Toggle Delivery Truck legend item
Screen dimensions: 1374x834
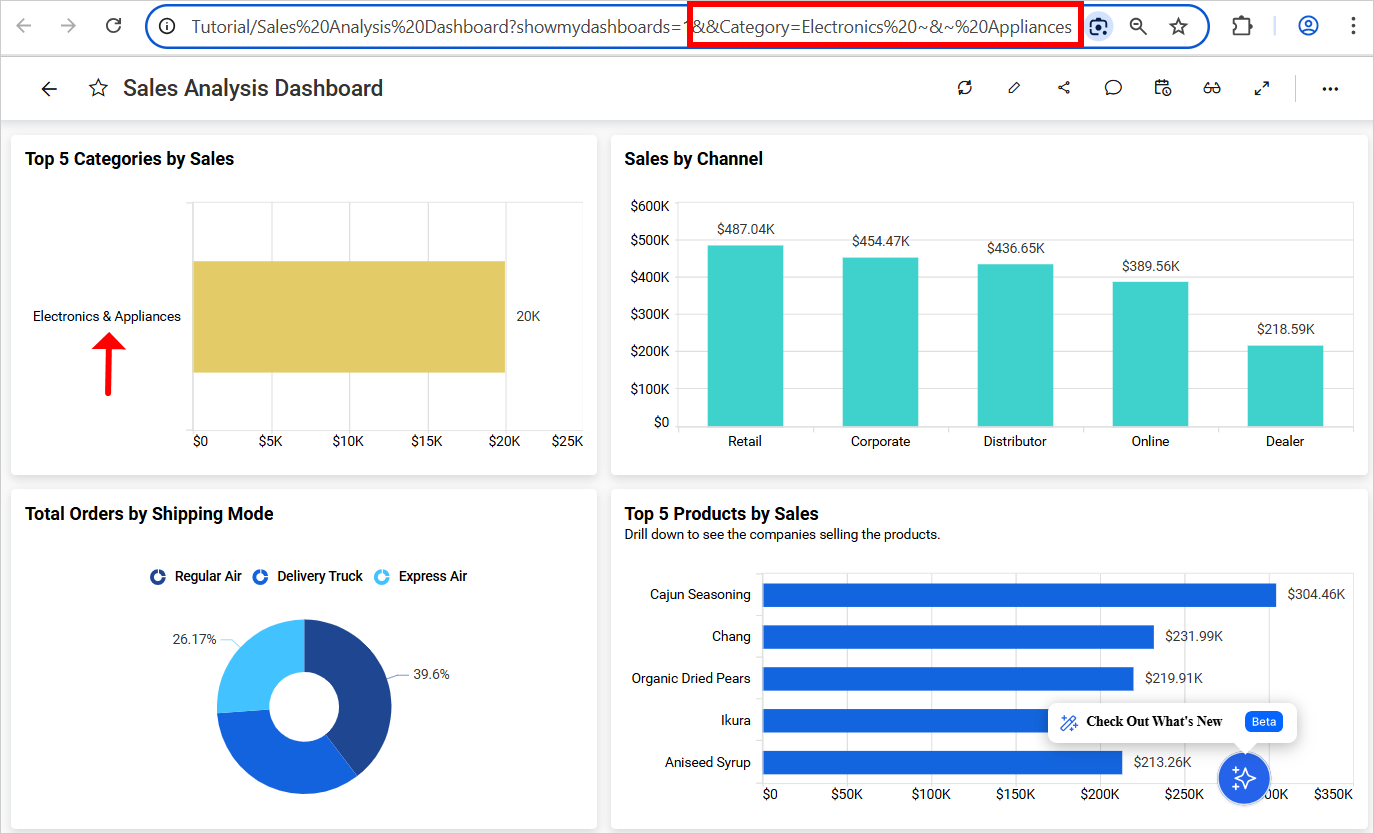tap(308, 576)
